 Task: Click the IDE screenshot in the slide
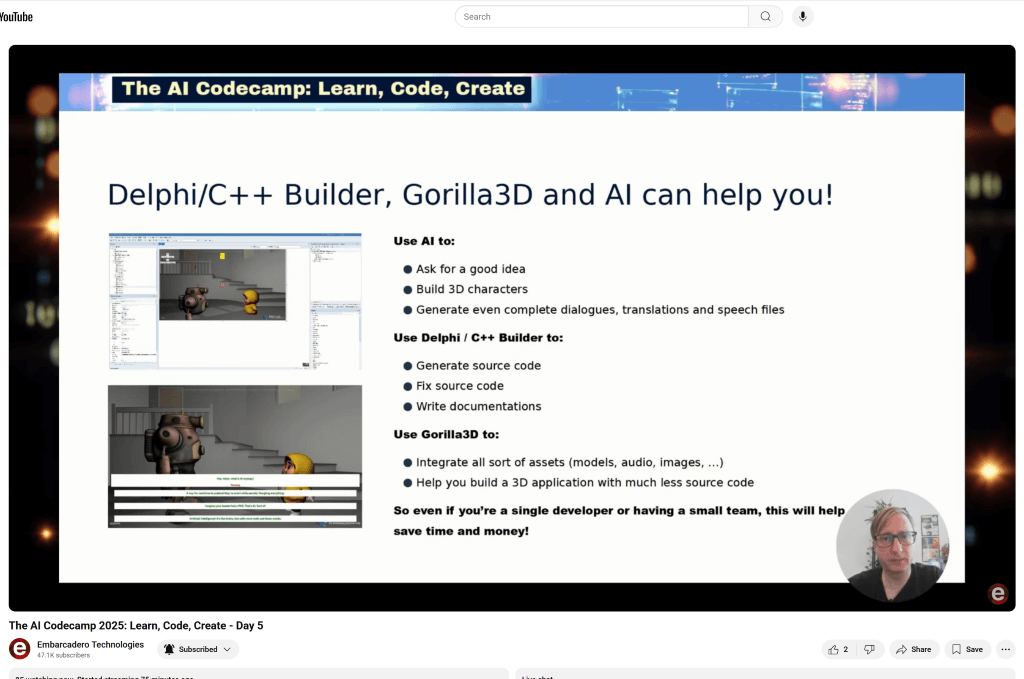(x=235, y=301)
